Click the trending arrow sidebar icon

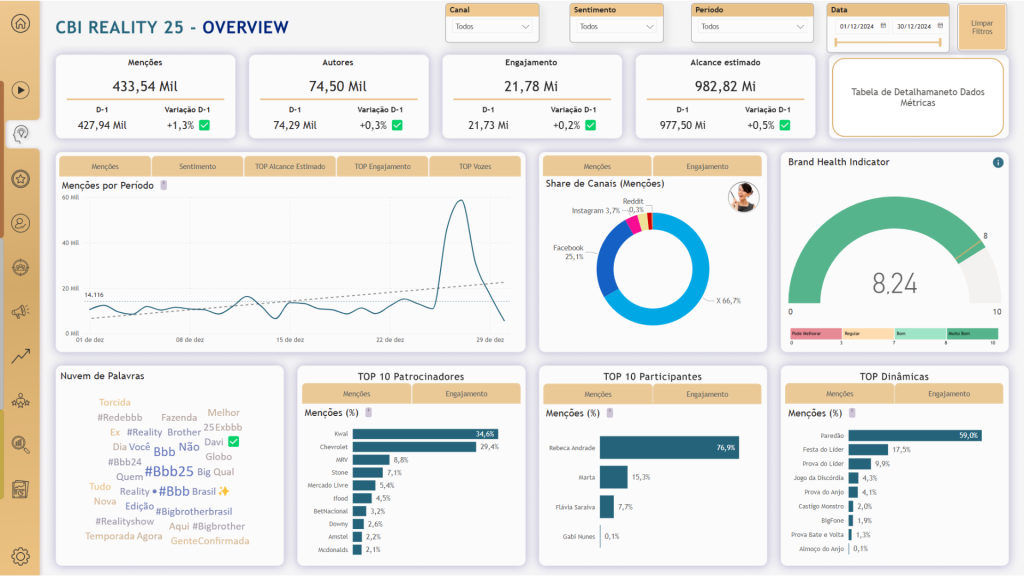[21, 356]
